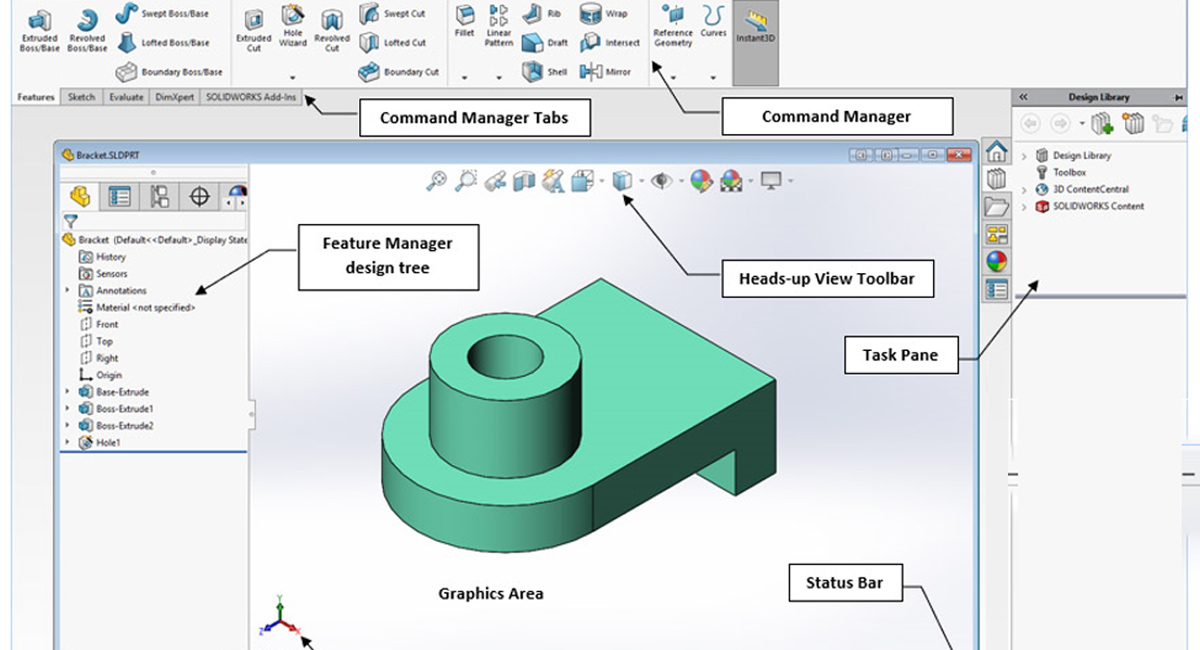The height and width of the screenshot is (650, 1200).
Task: Open the File Explorer task pane tab
Action: pos(996,207)
